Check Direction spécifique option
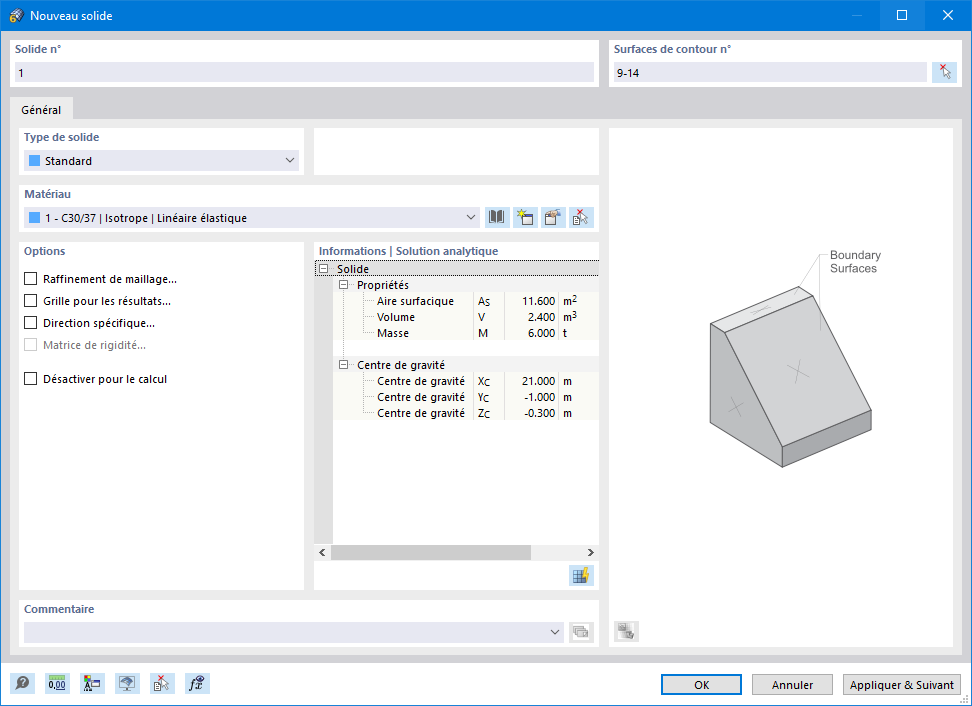 click(30, 323)
